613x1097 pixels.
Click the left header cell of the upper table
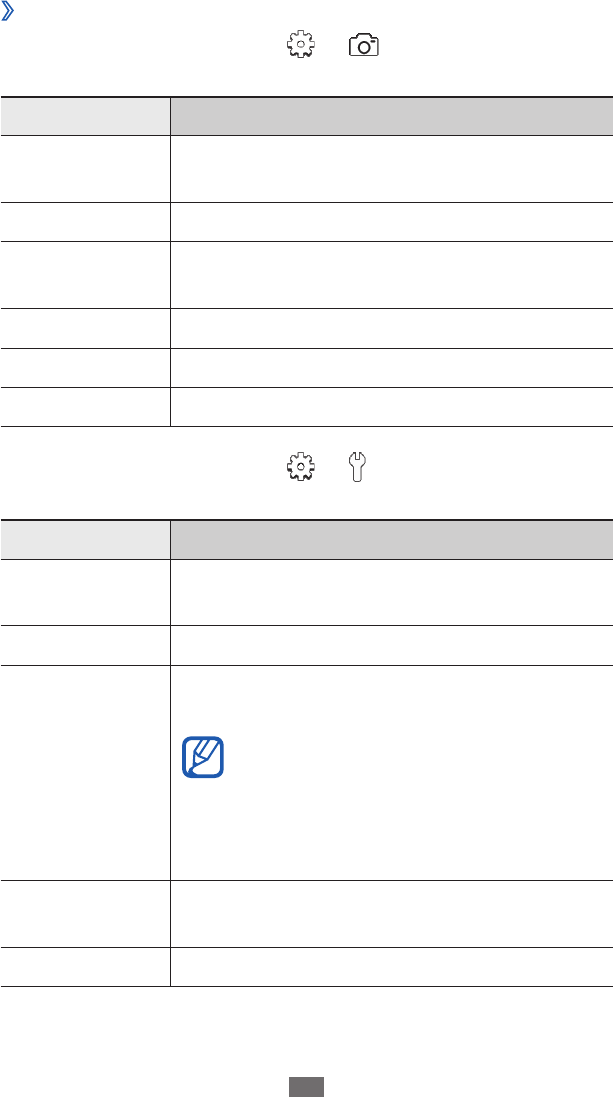coord(85,116)
